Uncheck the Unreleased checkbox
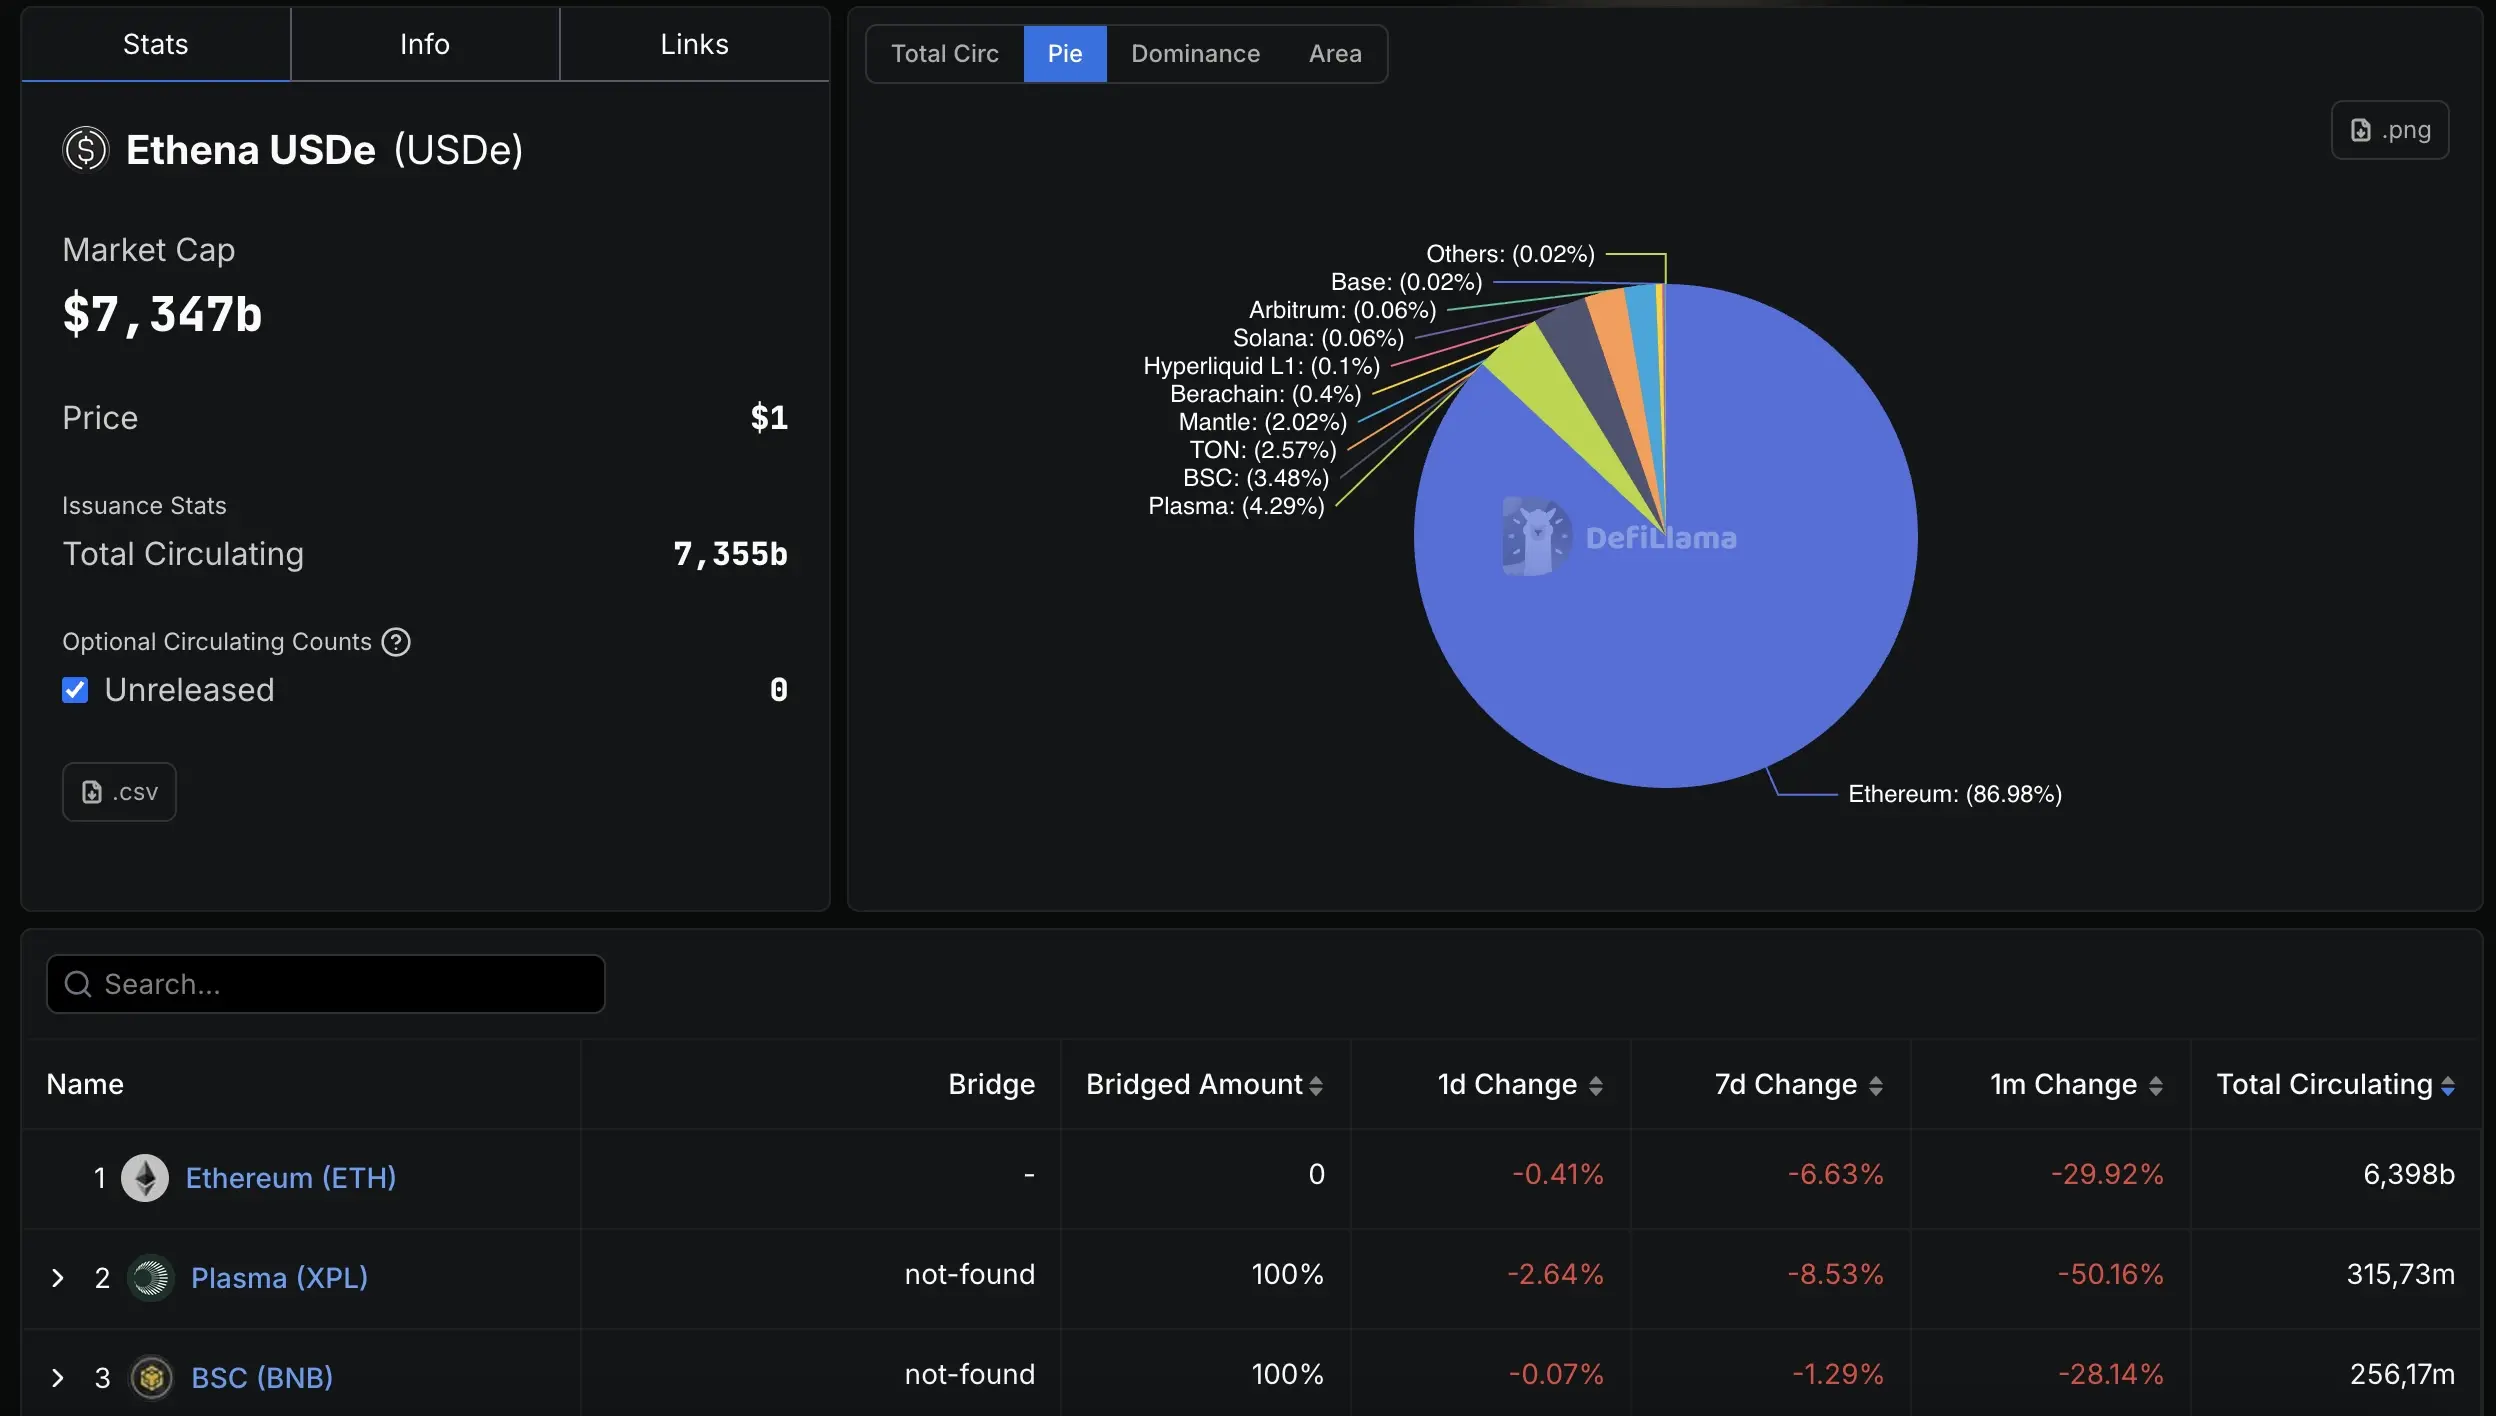2496x1416 pixels. (x=75, y=690)
